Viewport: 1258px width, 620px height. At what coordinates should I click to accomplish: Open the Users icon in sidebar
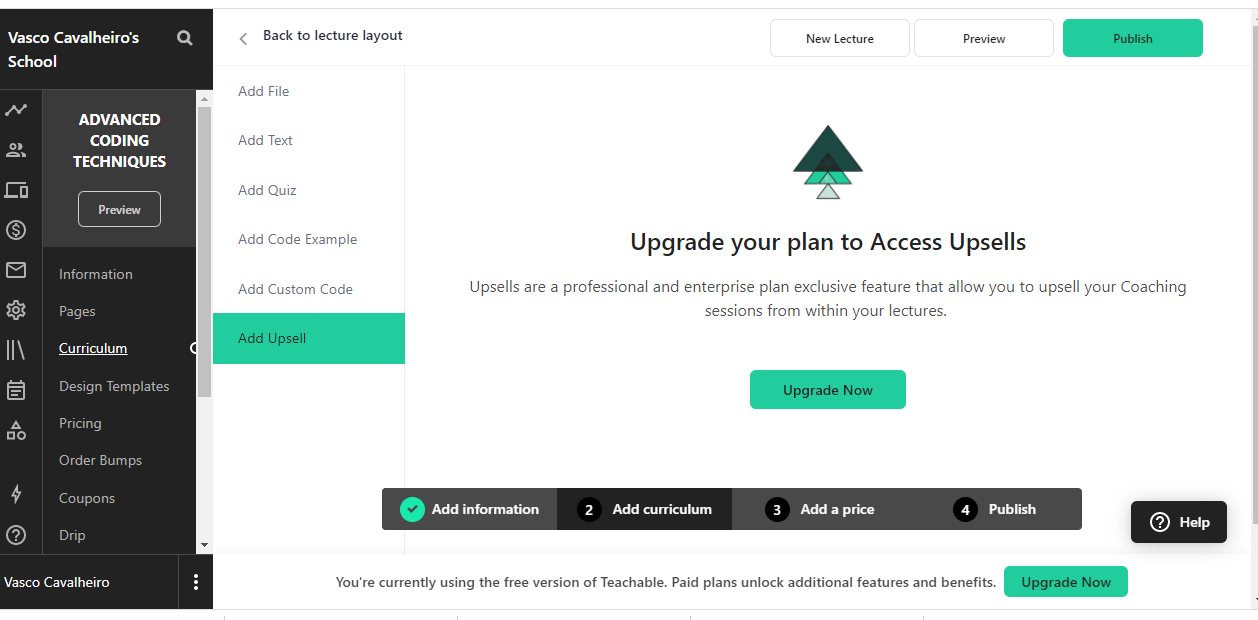(16, 150)
